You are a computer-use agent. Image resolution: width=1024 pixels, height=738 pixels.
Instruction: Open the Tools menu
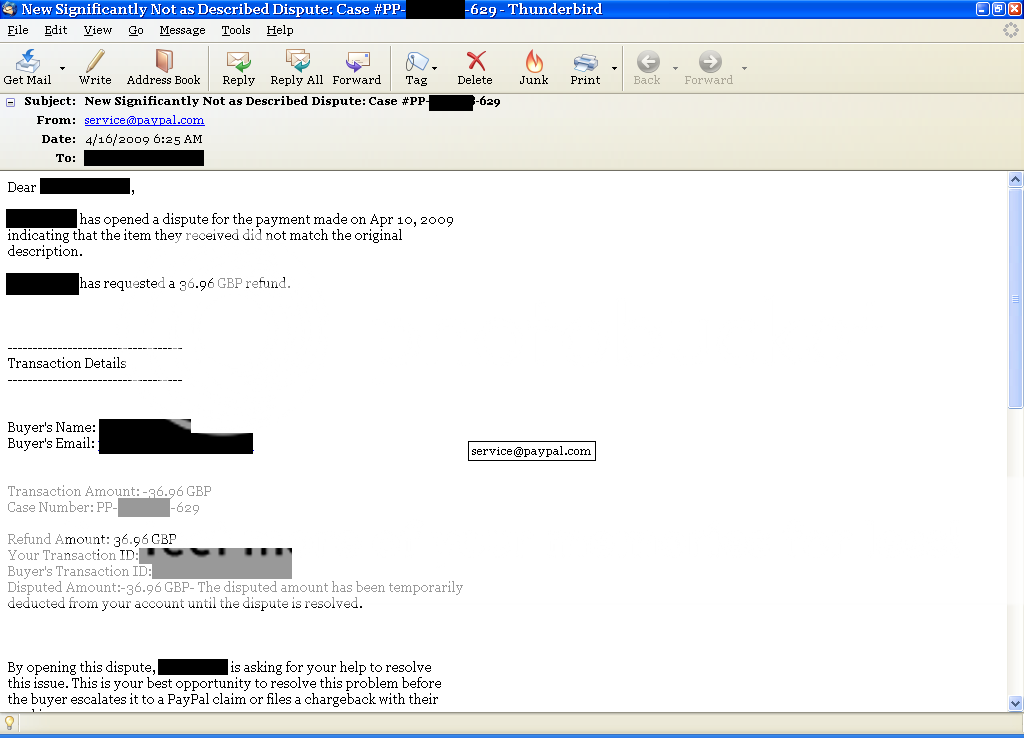coord(236,30)
